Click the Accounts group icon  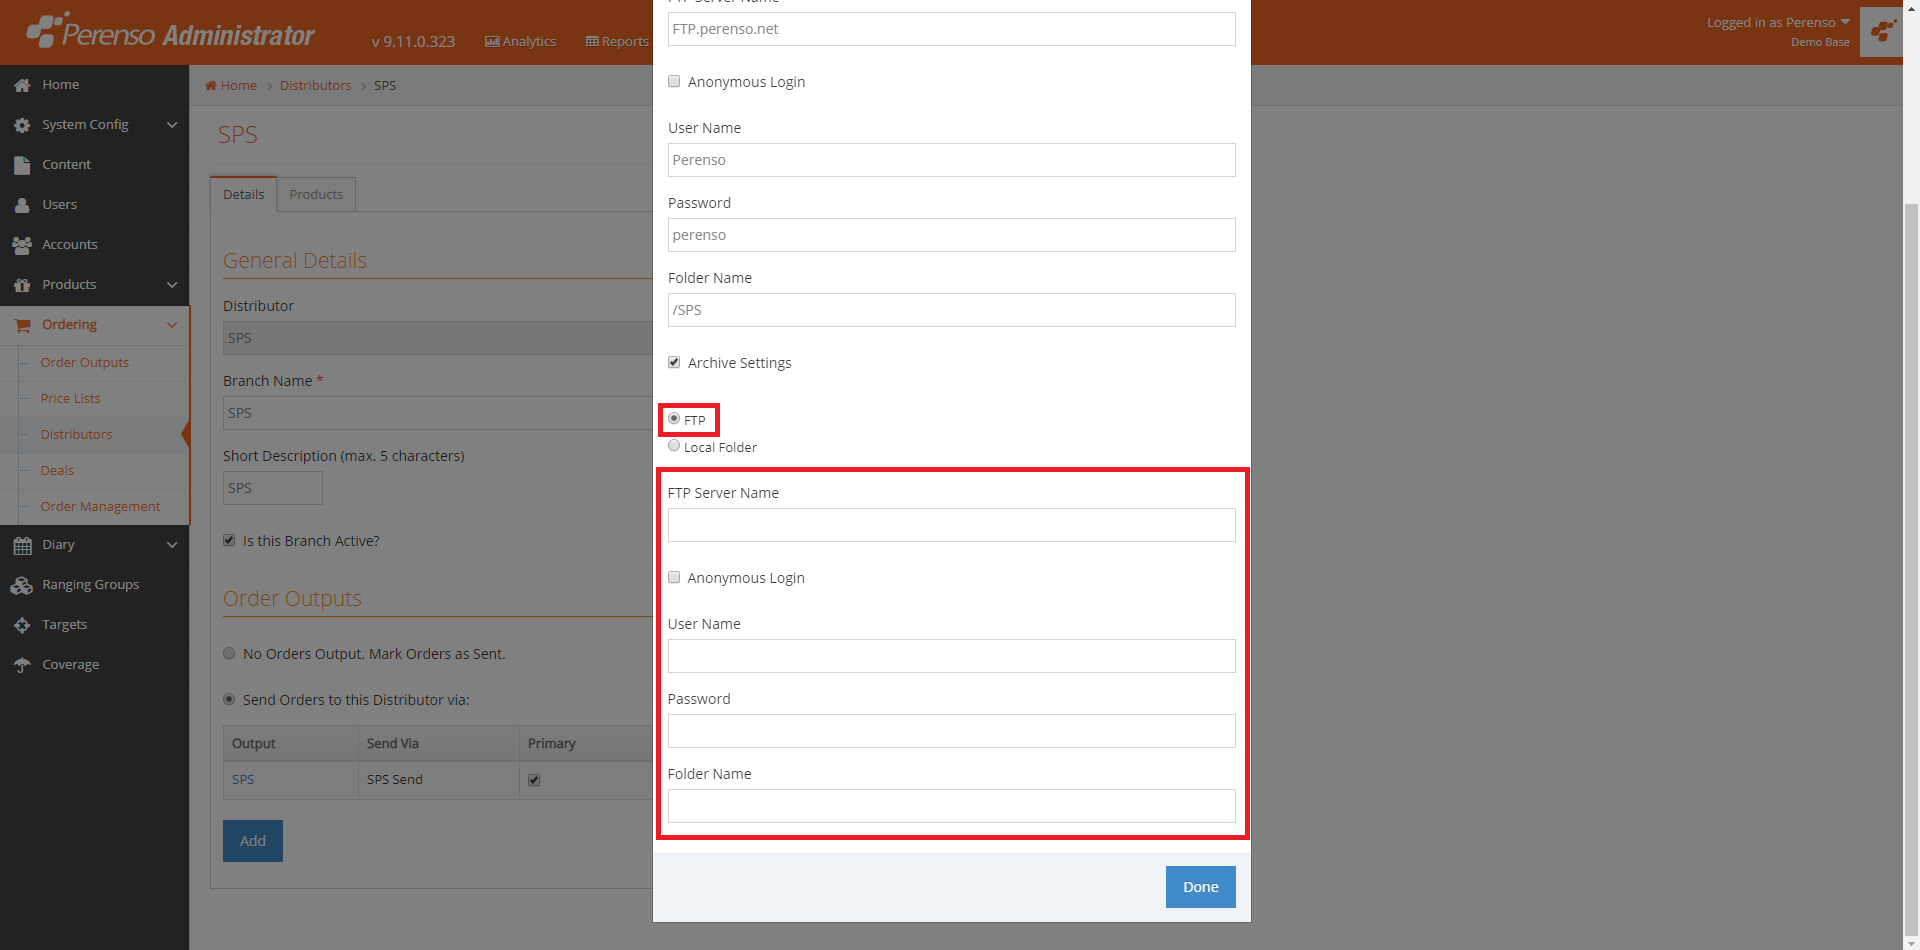tap(22, 245)
